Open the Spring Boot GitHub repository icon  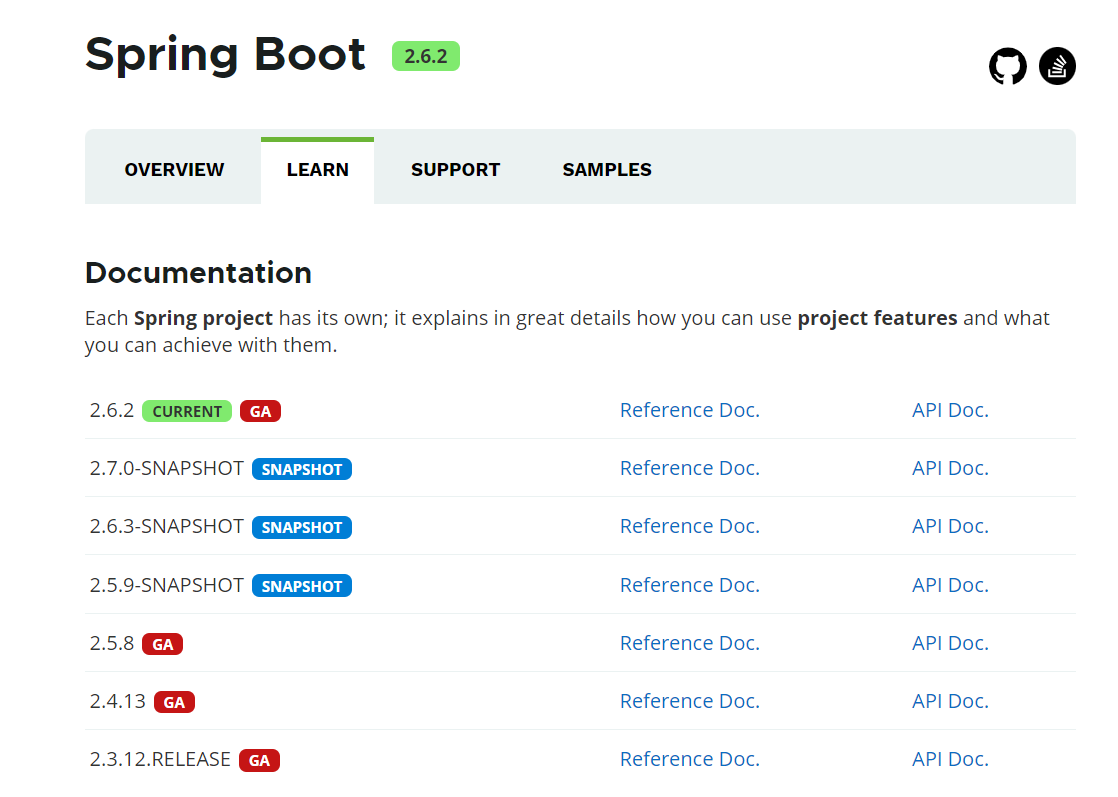(x=1007, y=67)
